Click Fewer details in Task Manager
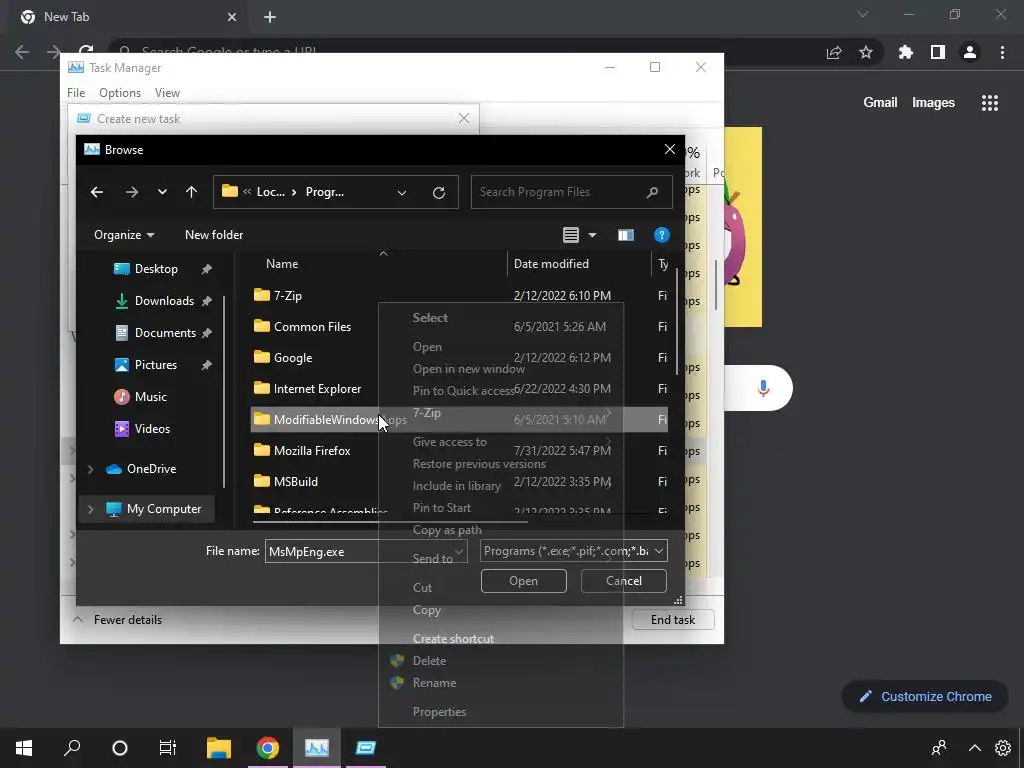The width and height of the screenshot is (1024, 768). 118,620
